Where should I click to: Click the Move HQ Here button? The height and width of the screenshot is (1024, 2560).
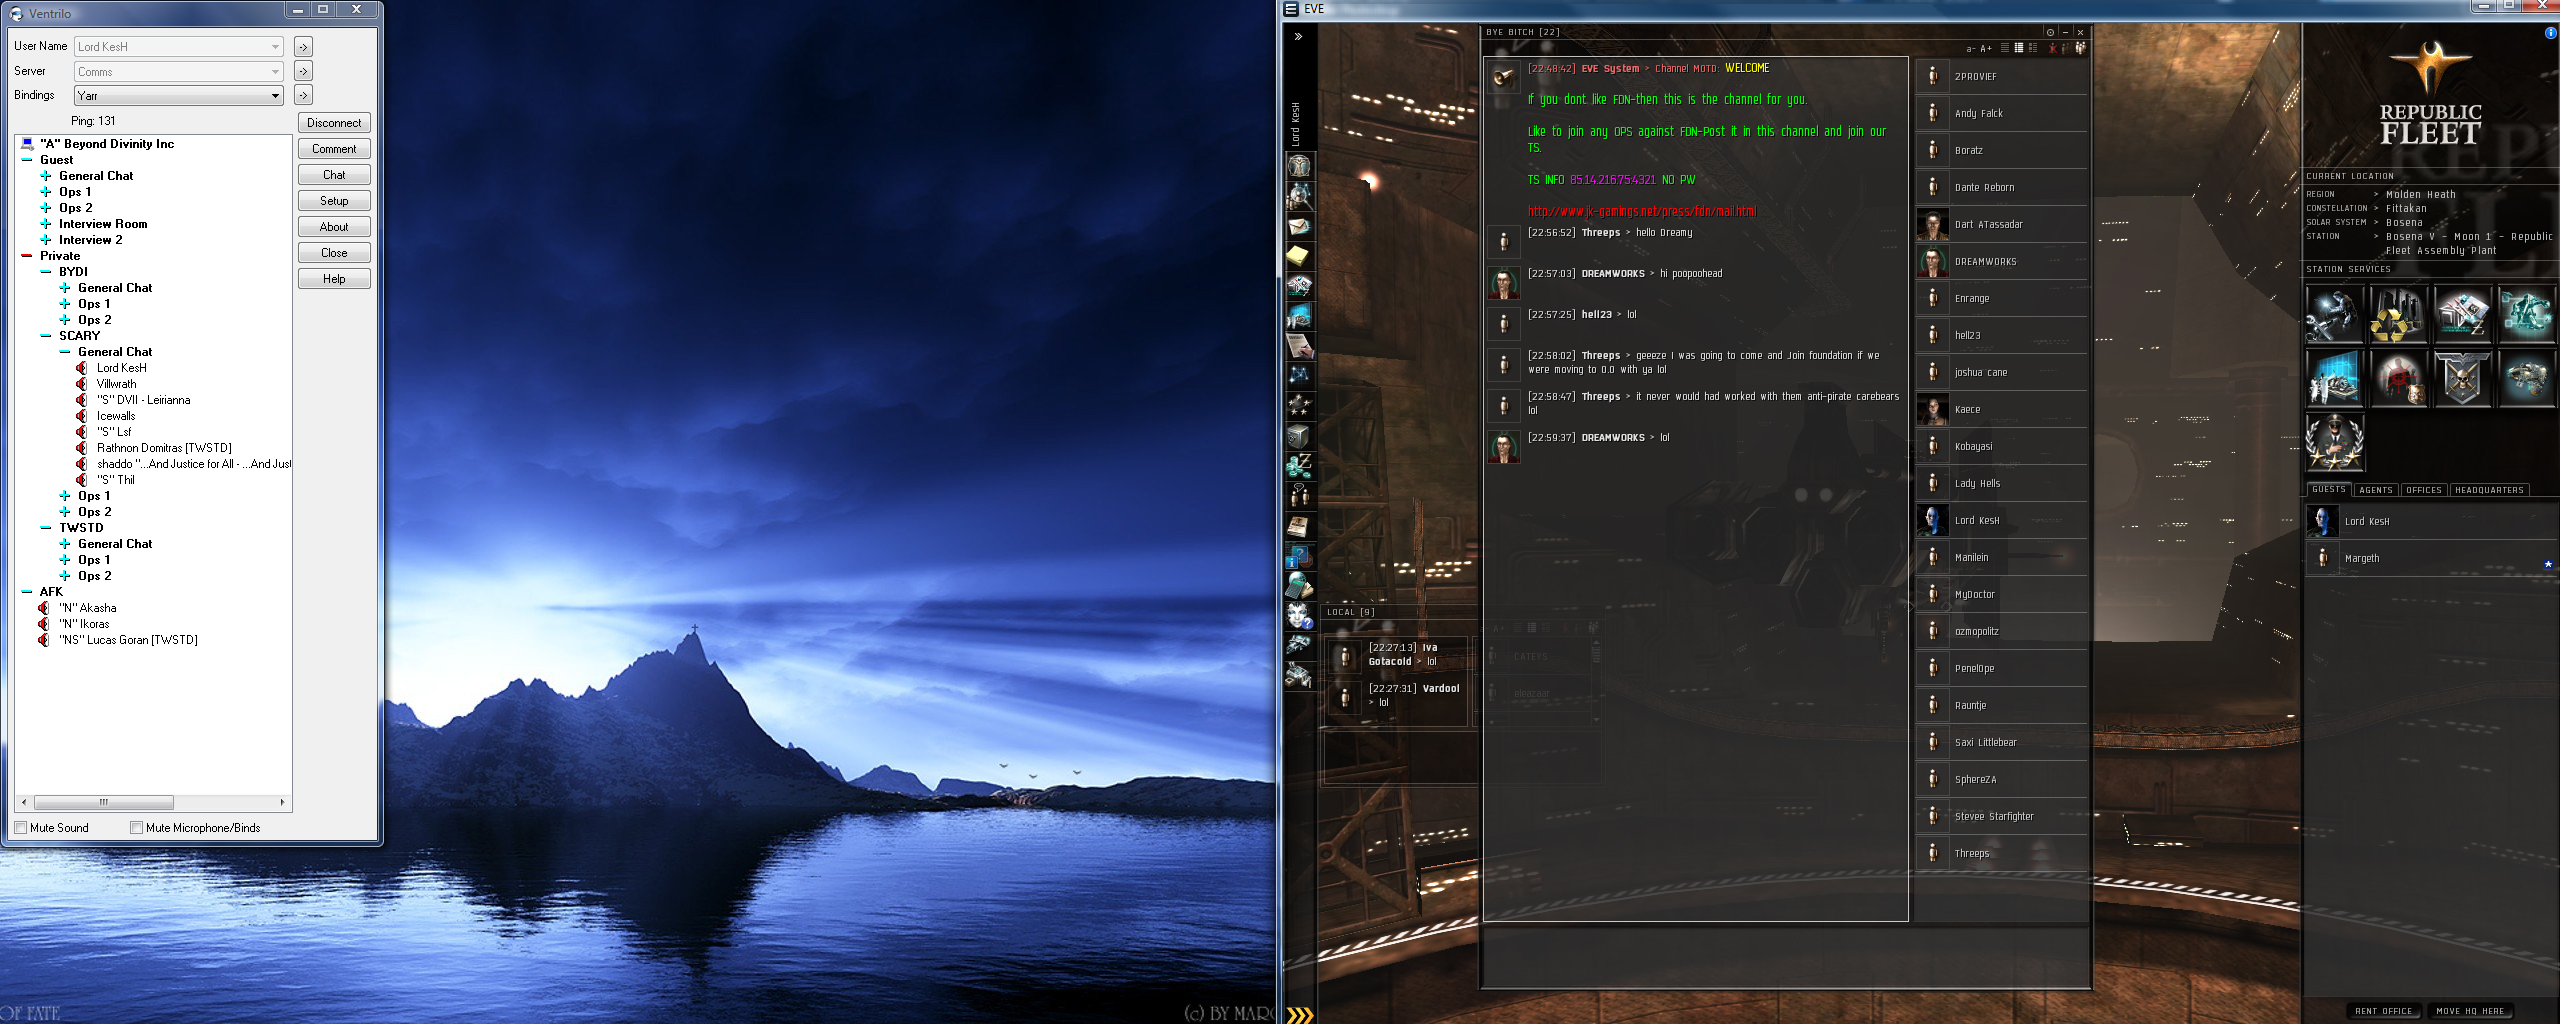[x=2470, y=1011]
